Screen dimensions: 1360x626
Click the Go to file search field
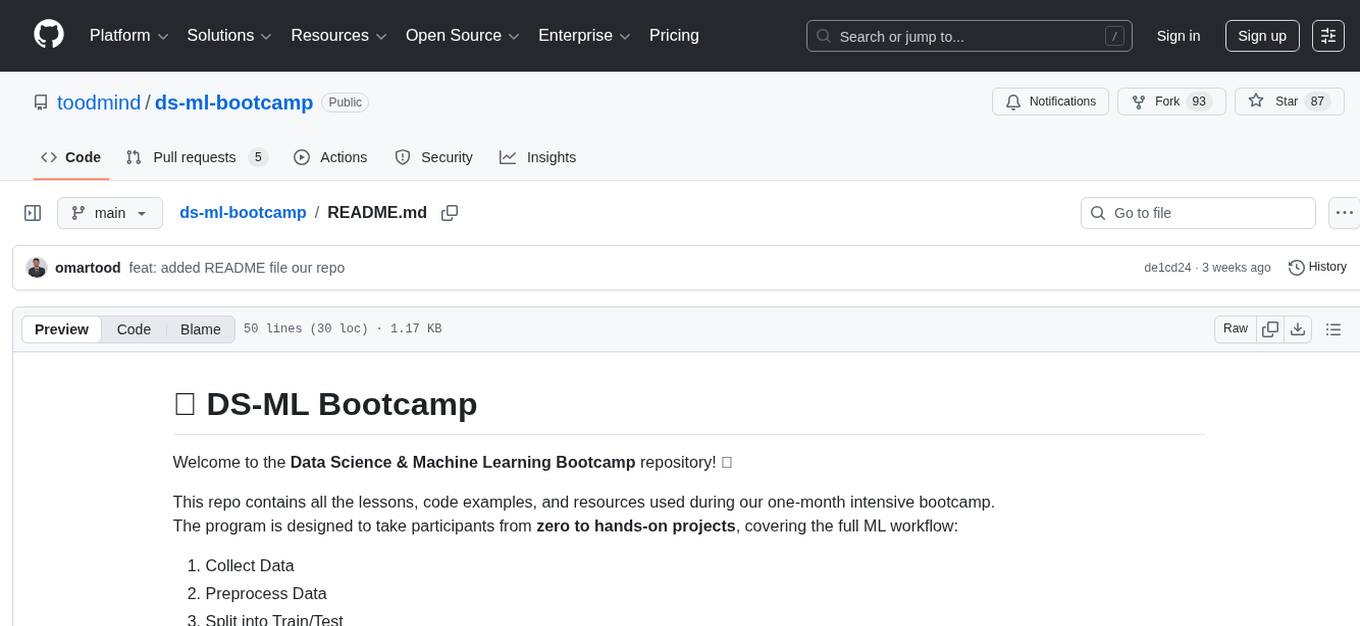point(1197,212)
